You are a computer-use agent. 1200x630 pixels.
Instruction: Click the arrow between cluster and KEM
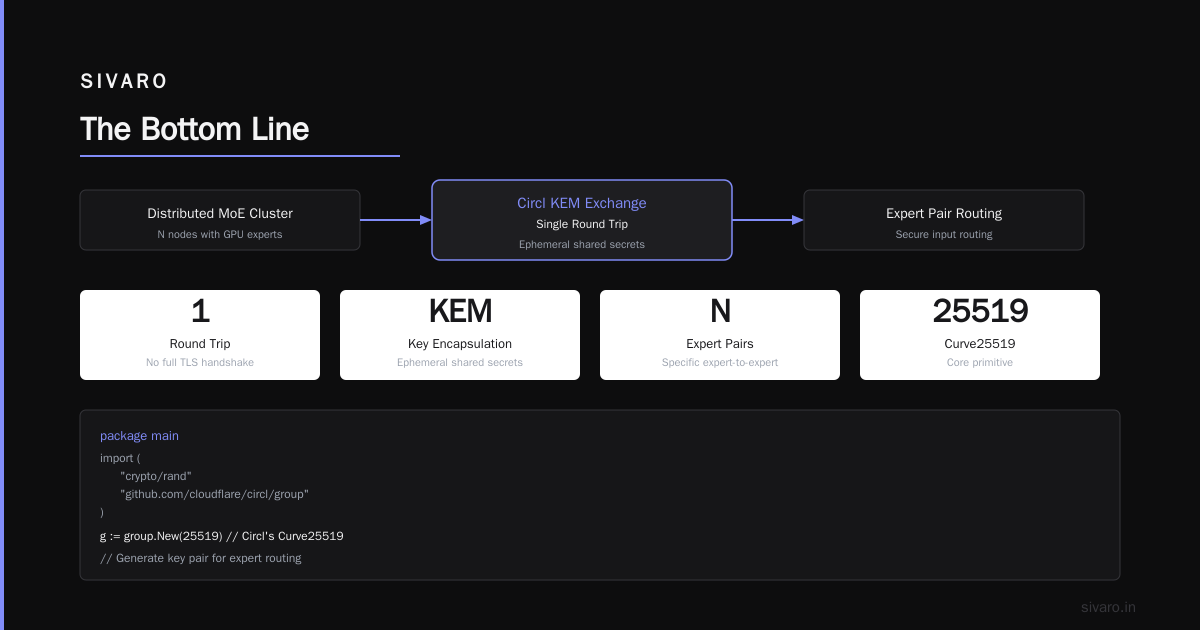[x=396, y=220]
